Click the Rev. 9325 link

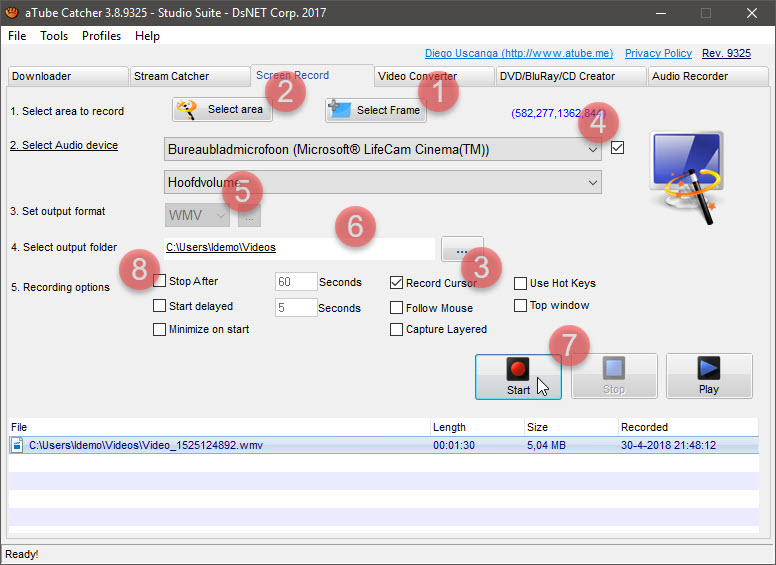[x=726, y=53]
